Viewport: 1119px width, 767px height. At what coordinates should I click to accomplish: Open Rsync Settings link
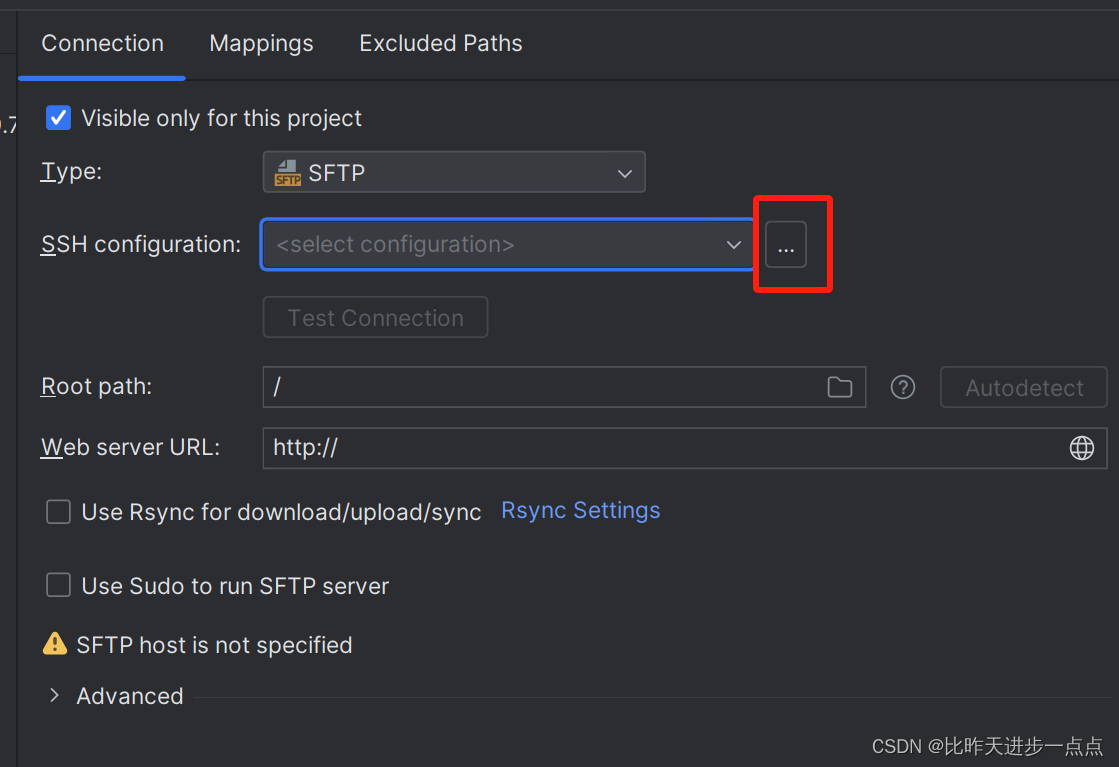(x=580, y=510)
